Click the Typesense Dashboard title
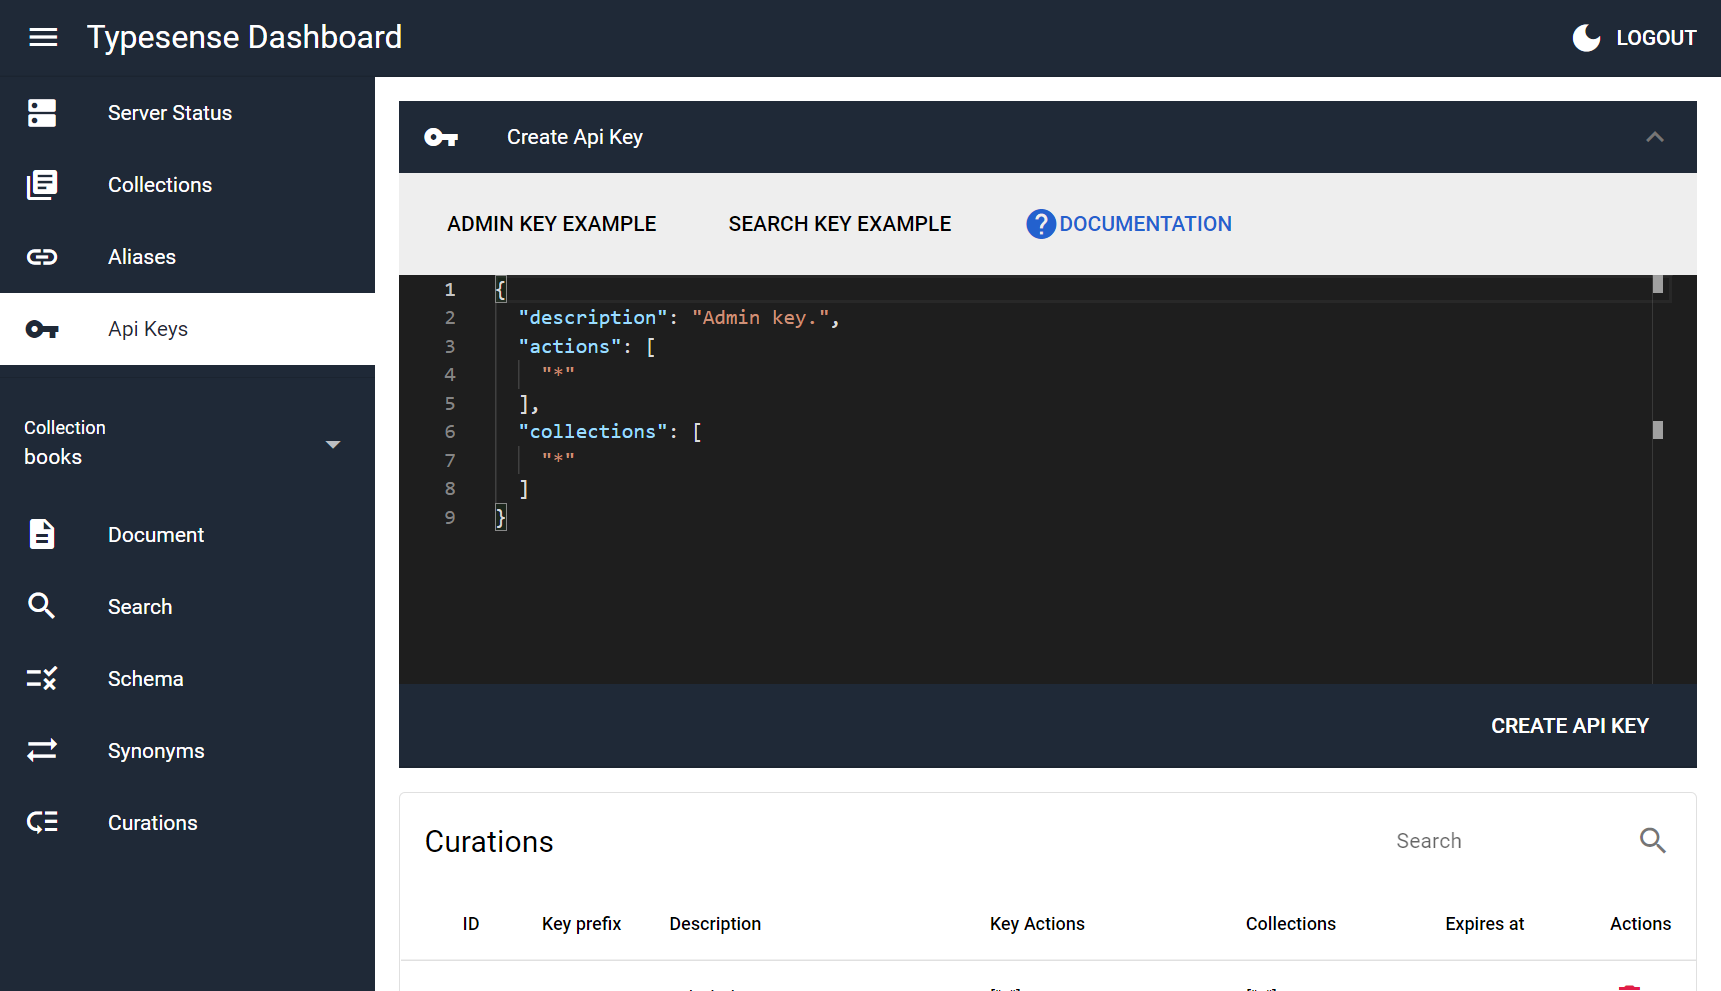1721x991 pixels. point(244,38)
